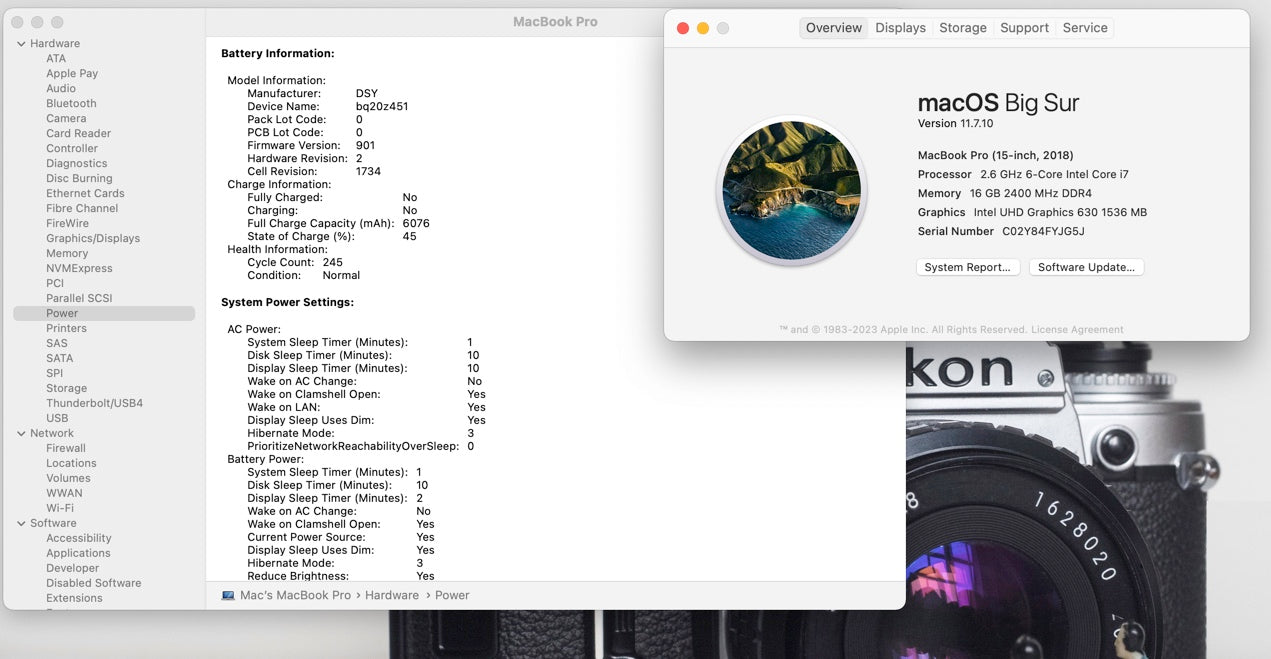This screenshot has width=1271, height=659.
Task: Select Memory in the Hardware list
Action: 67,254
